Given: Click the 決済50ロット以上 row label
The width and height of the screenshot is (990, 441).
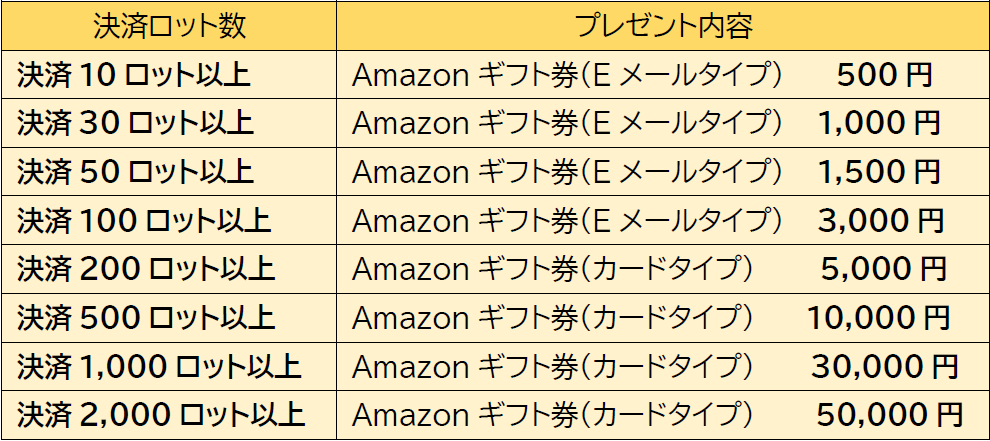Looking at the screenshot, I should pos(135,172).
